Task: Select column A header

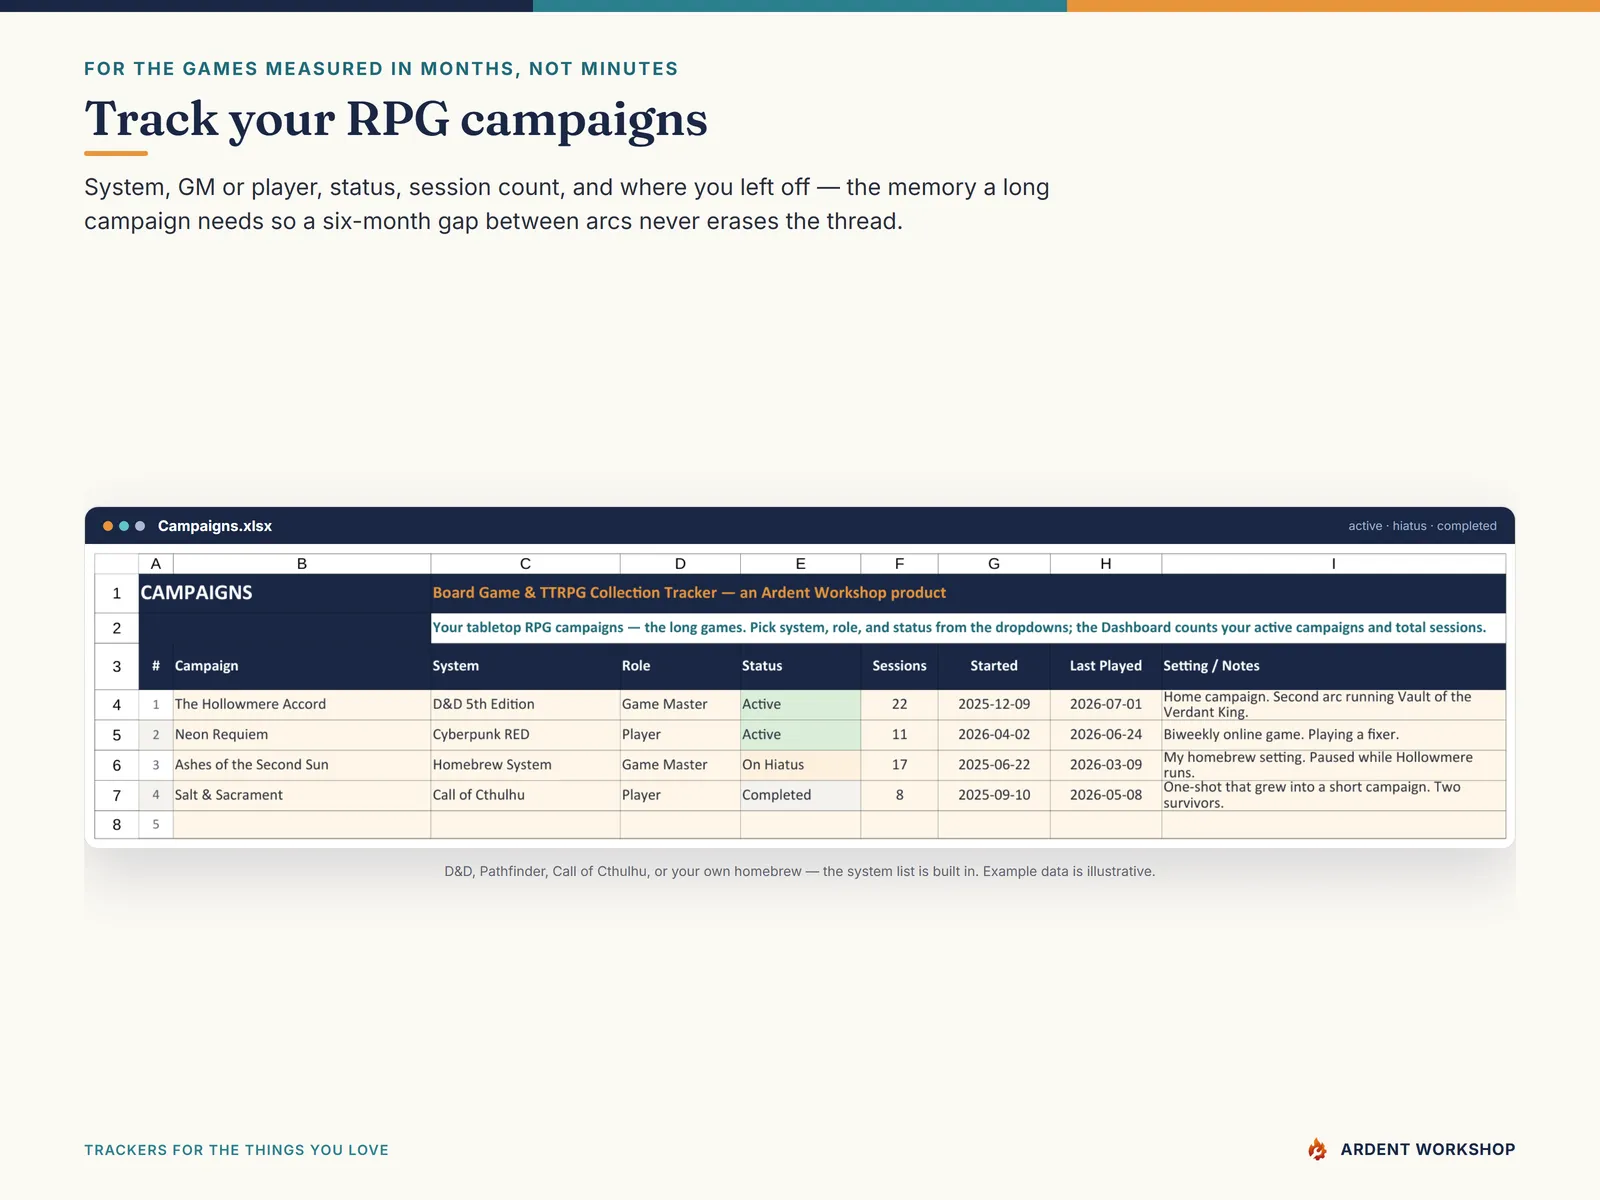Action: [156, 564]
